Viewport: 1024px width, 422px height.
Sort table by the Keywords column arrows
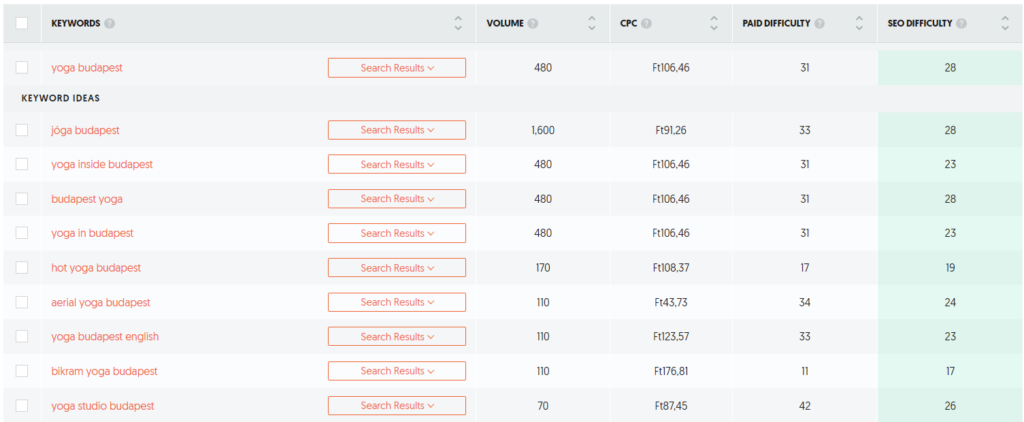click(458, 24)
